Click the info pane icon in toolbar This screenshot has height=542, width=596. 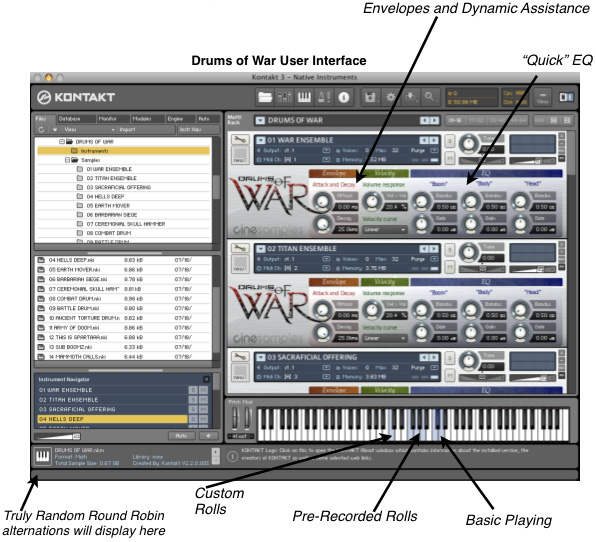tap(344, 97)
